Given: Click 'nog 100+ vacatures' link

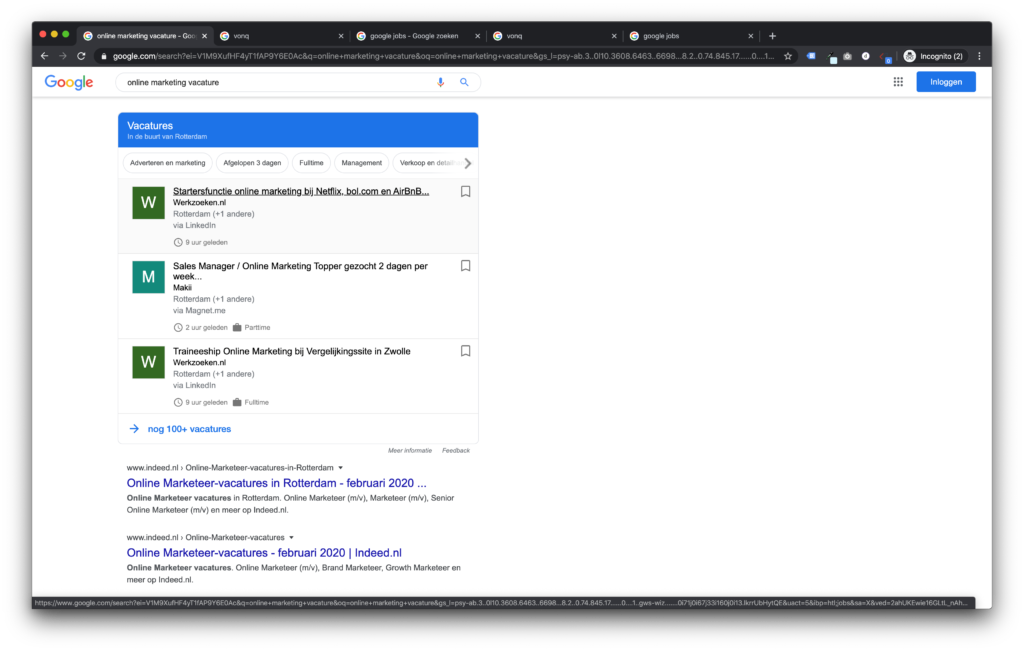Looking at the screenshot, I should (189, 429).
